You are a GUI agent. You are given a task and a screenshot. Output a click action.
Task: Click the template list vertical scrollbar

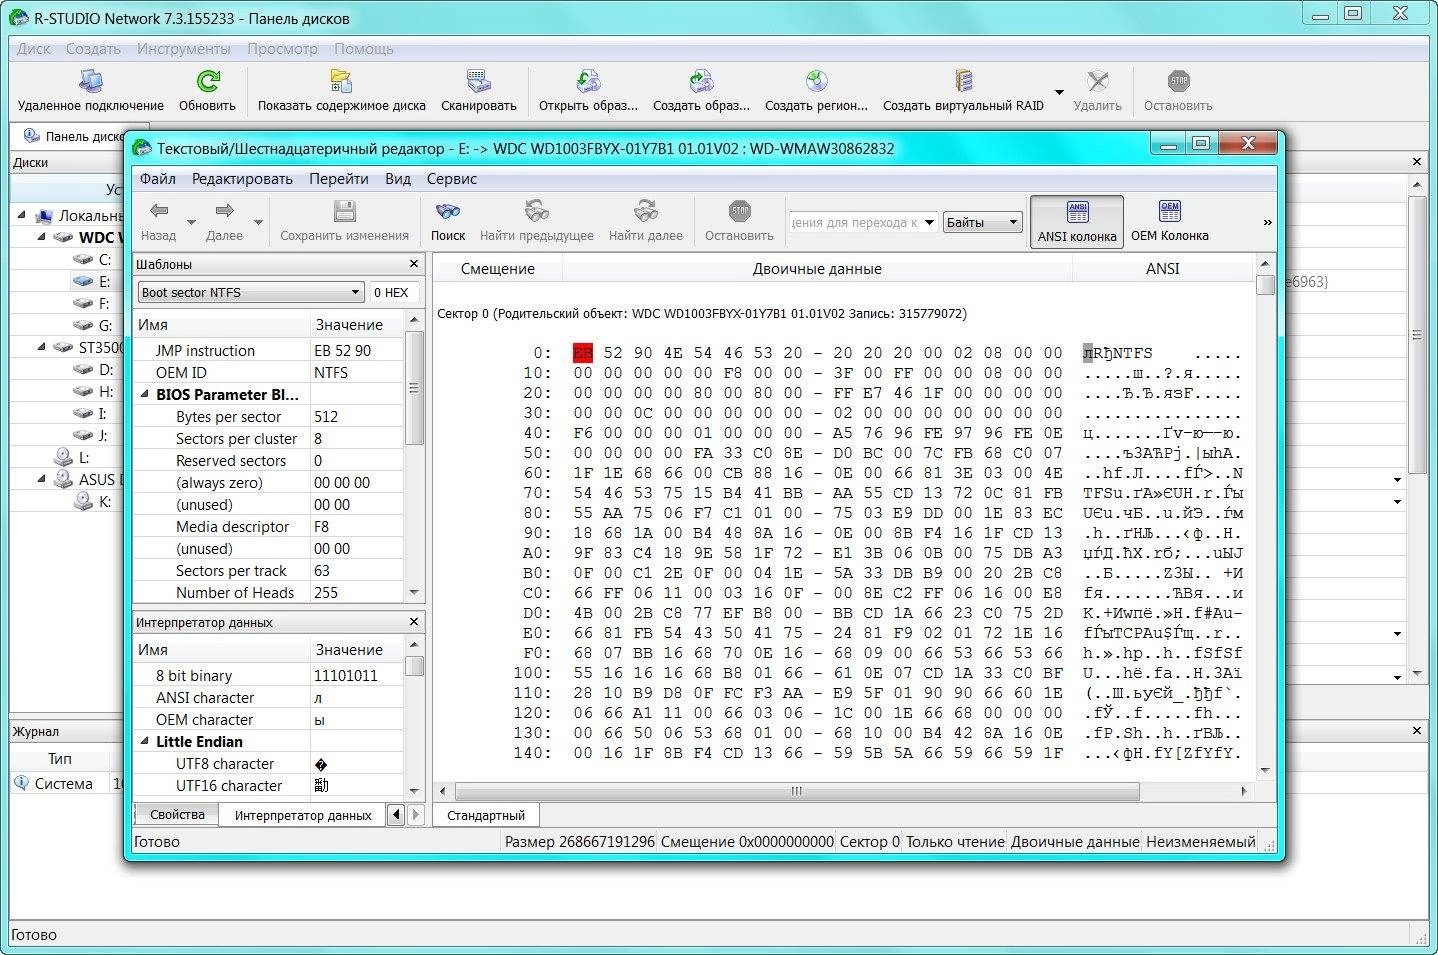click(x=414, y=390)
